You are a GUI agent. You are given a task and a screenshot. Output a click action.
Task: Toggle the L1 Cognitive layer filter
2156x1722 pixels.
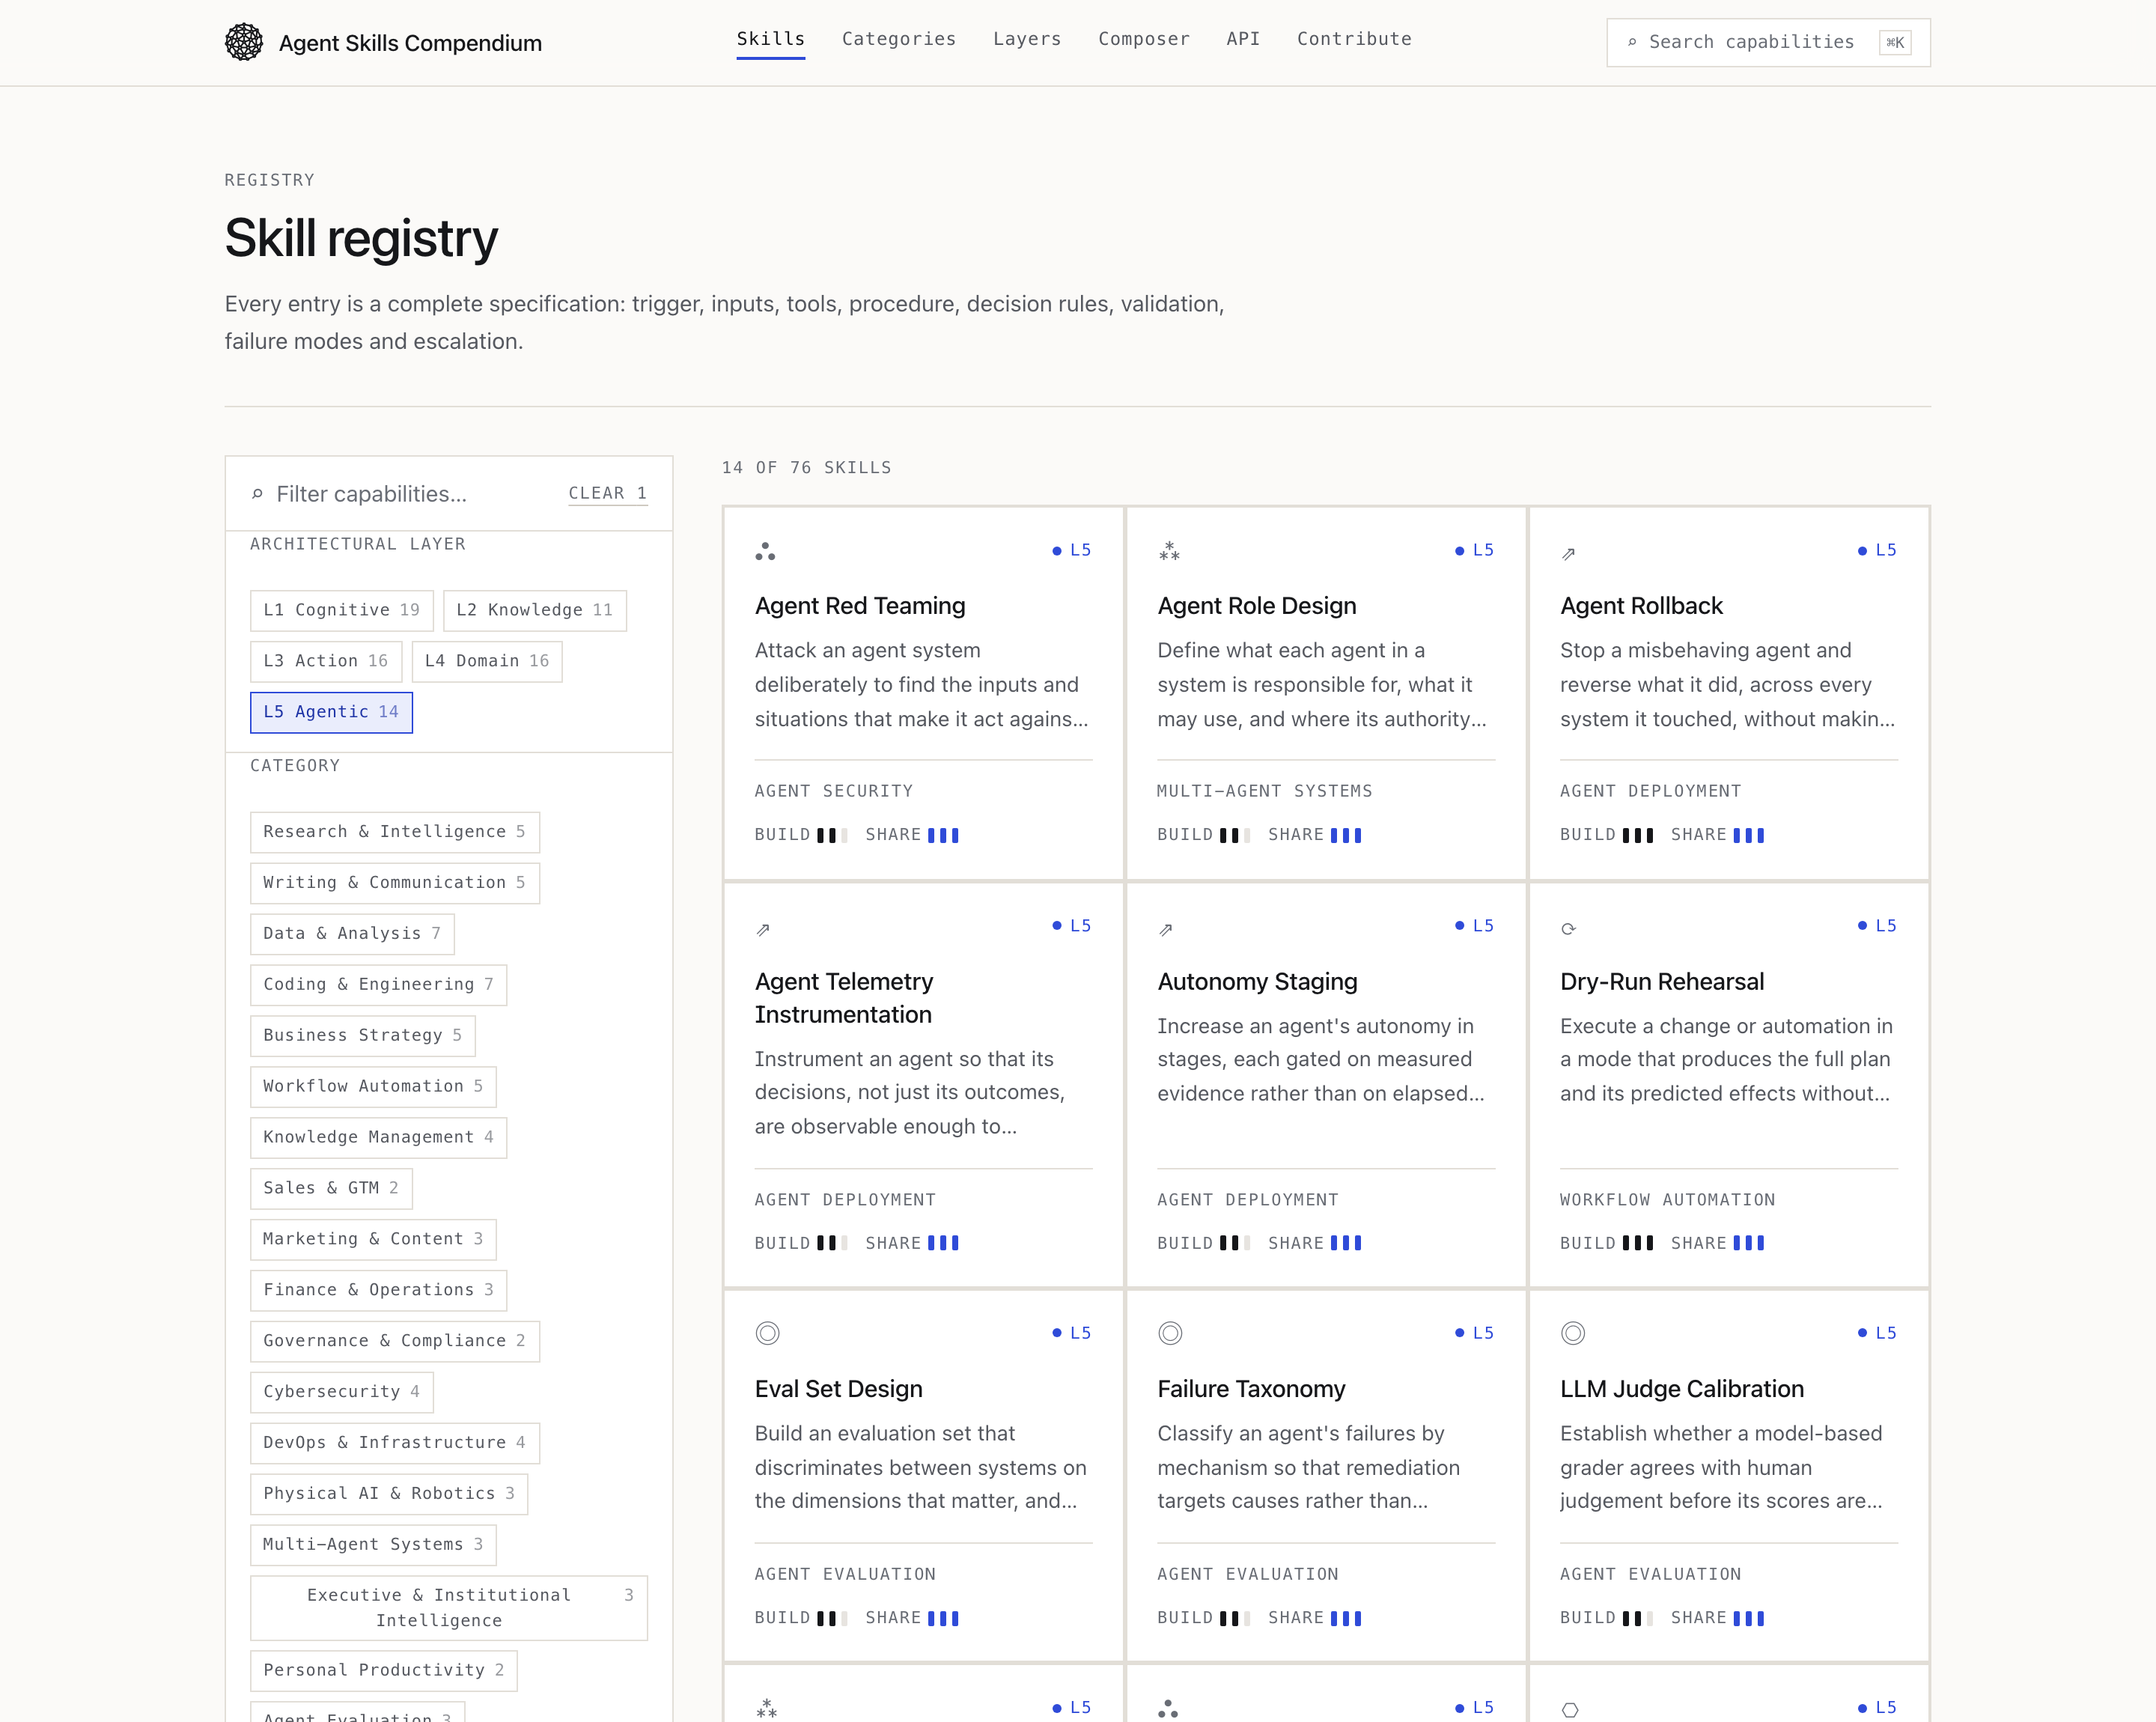342,610
